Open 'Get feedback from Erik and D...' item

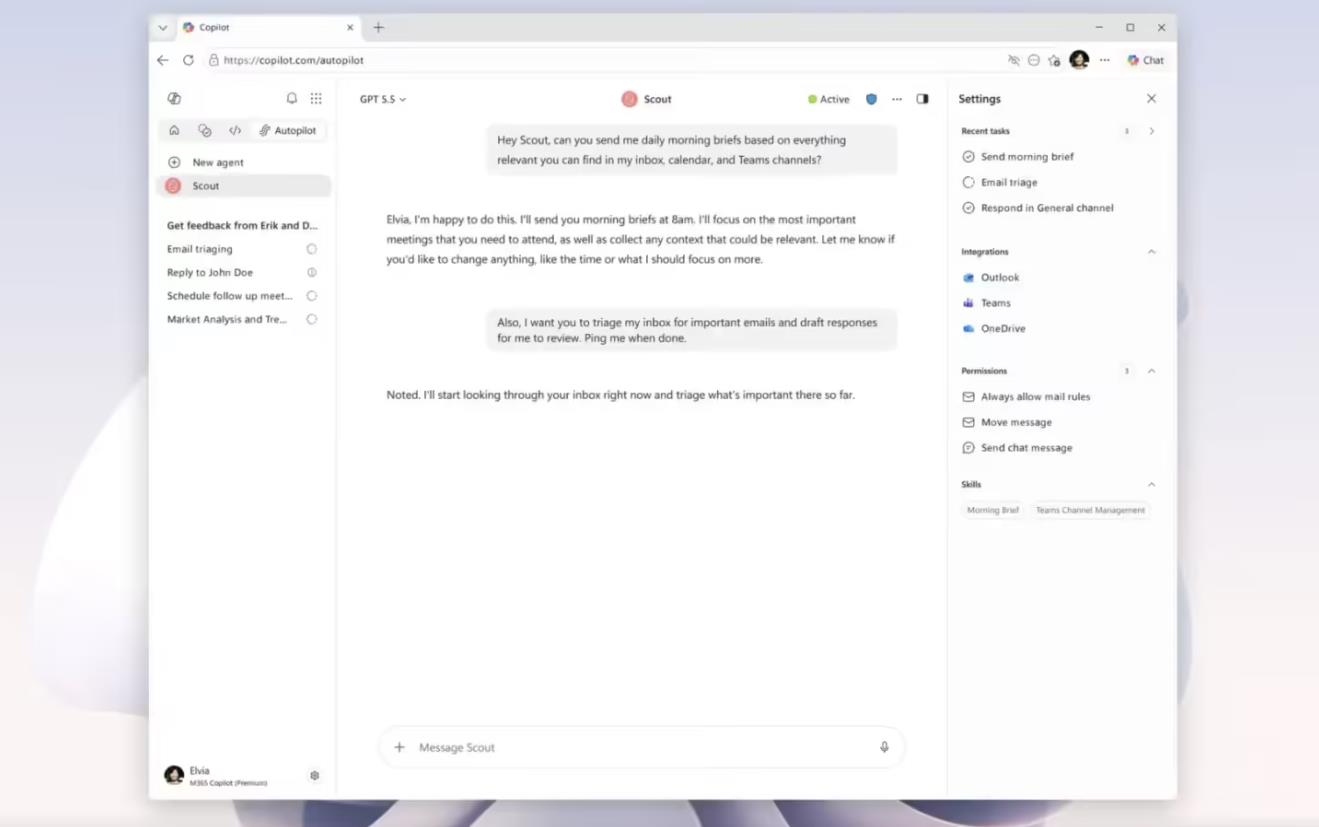(242, 225)
